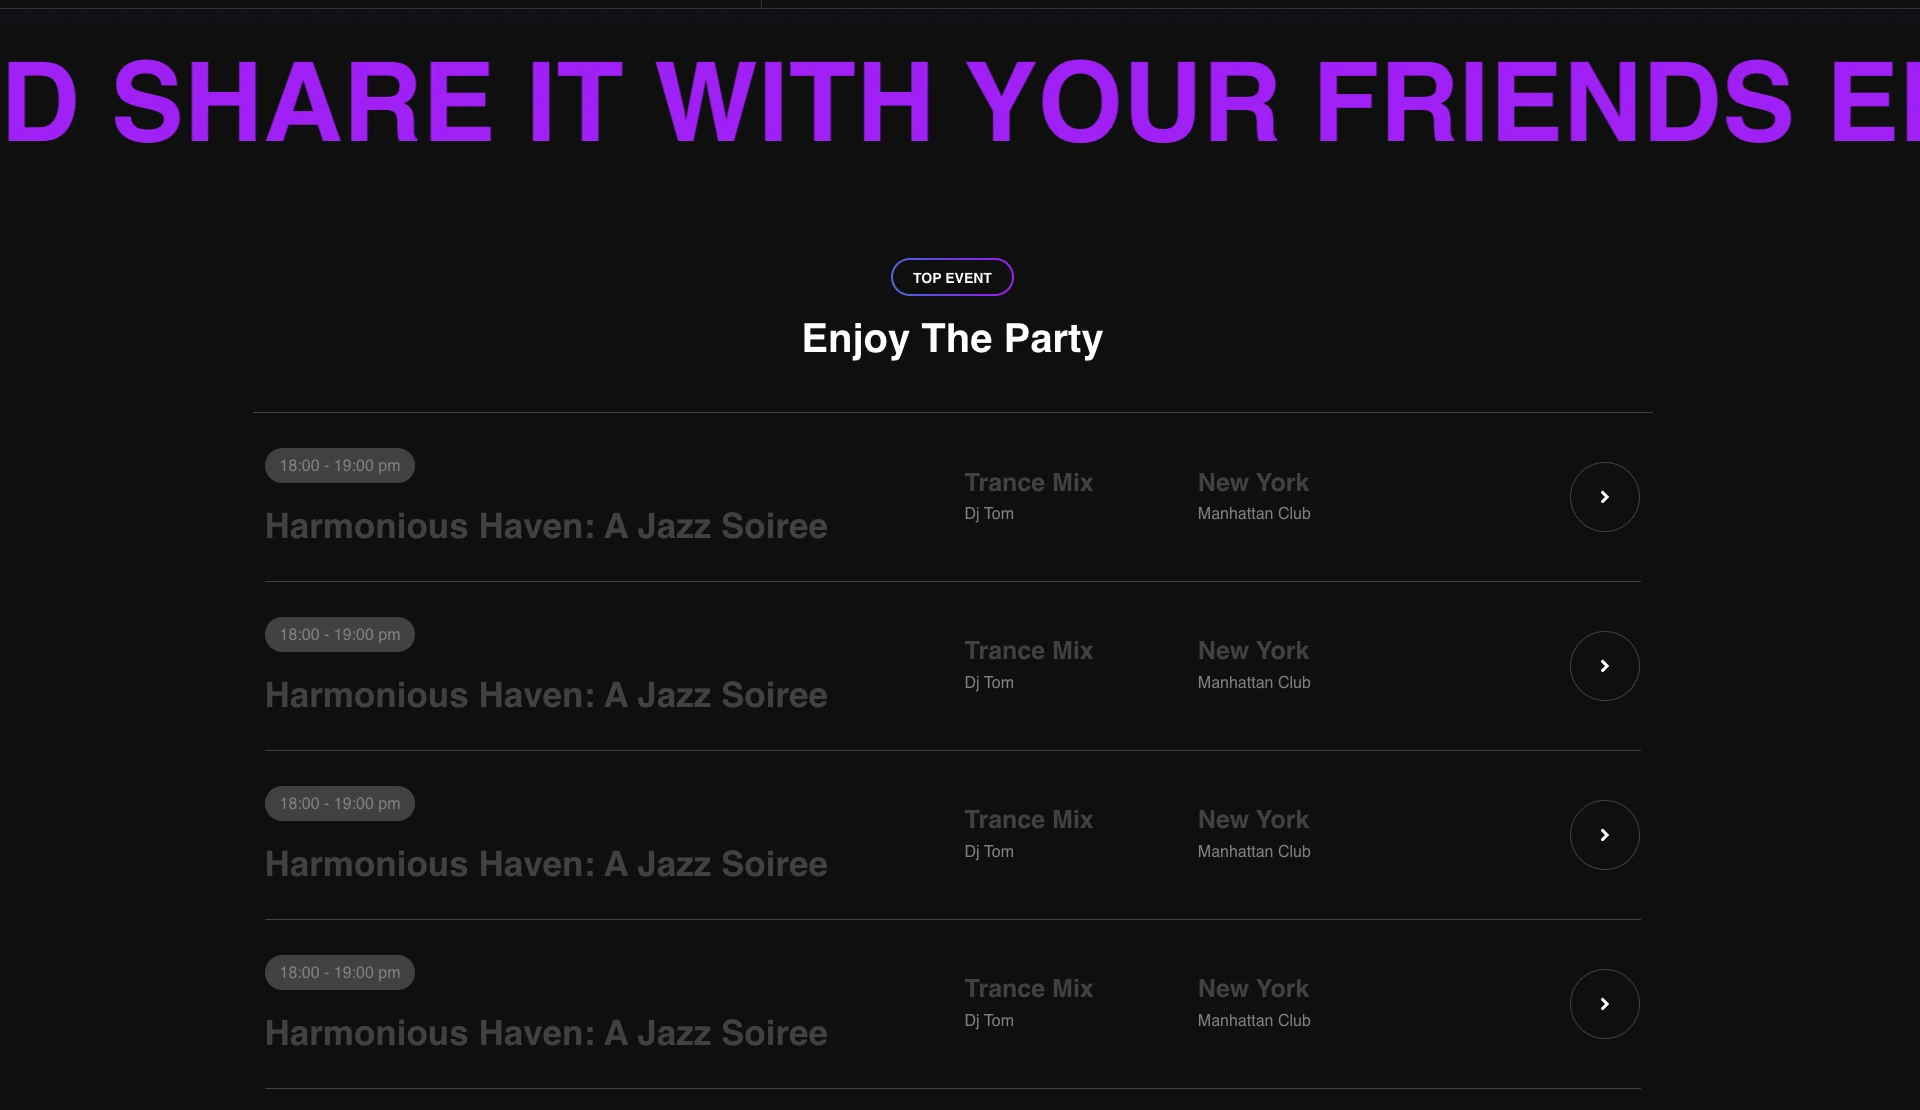Viewport: 1920px width, 1110px height.
Task: Click the second row's 18:00 - 19:00 pm tag
Action: [x=340, y=634]
